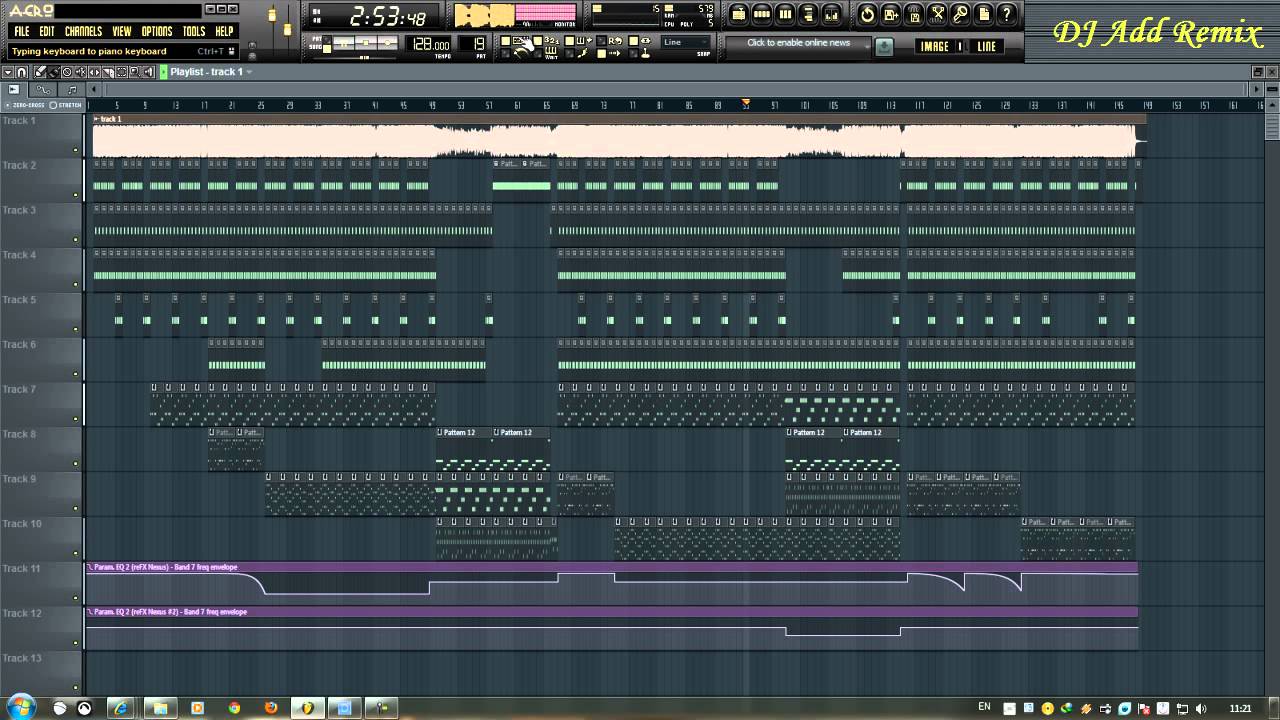Click the tempo 128.000 display
This screenshot has height=720, width=1280.
427,44
